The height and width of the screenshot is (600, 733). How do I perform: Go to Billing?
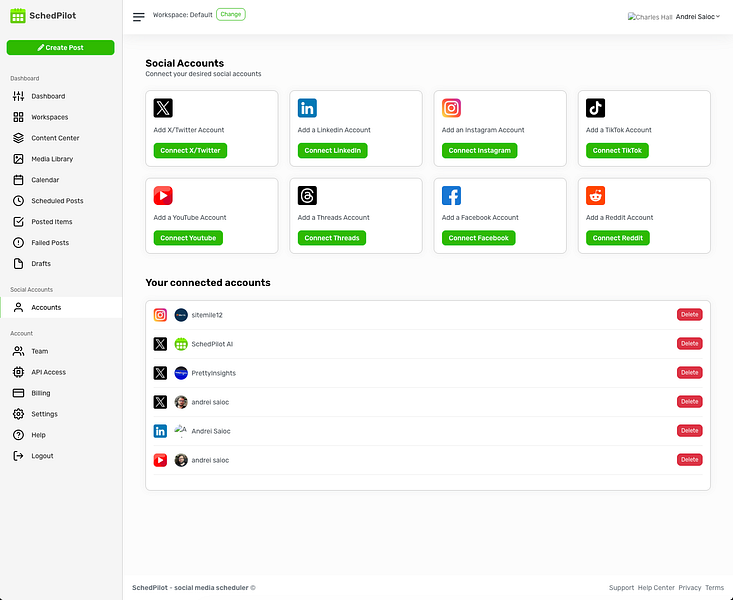[x=61, y=393]
